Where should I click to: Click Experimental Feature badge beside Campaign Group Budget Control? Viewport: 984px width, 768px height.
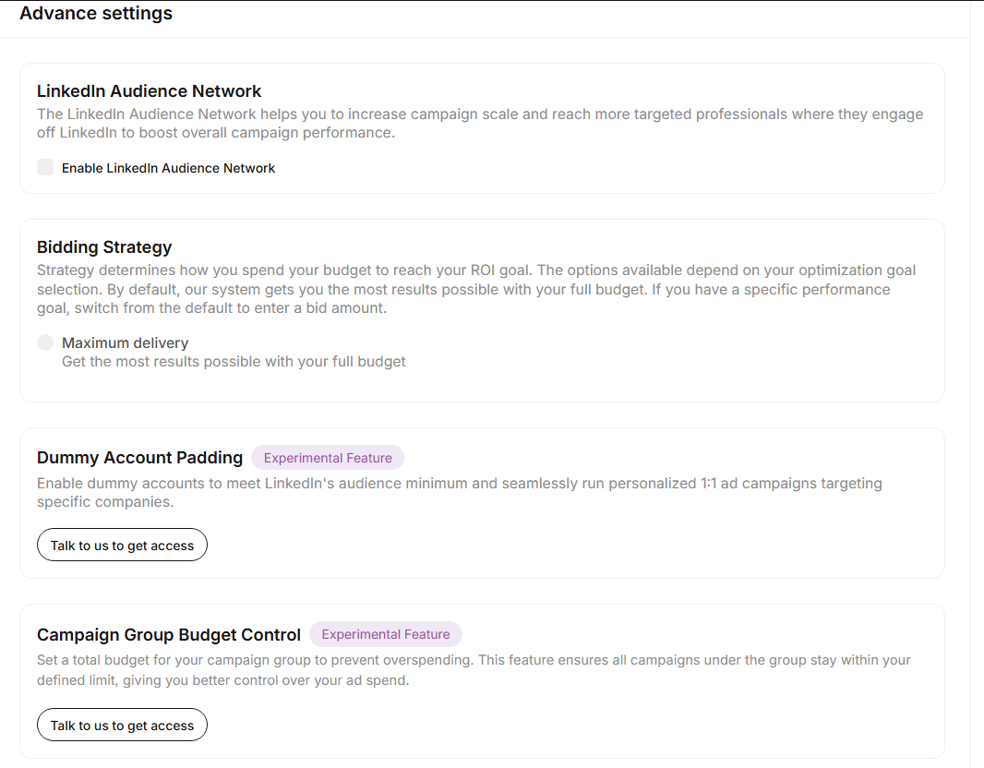point(385,634)
